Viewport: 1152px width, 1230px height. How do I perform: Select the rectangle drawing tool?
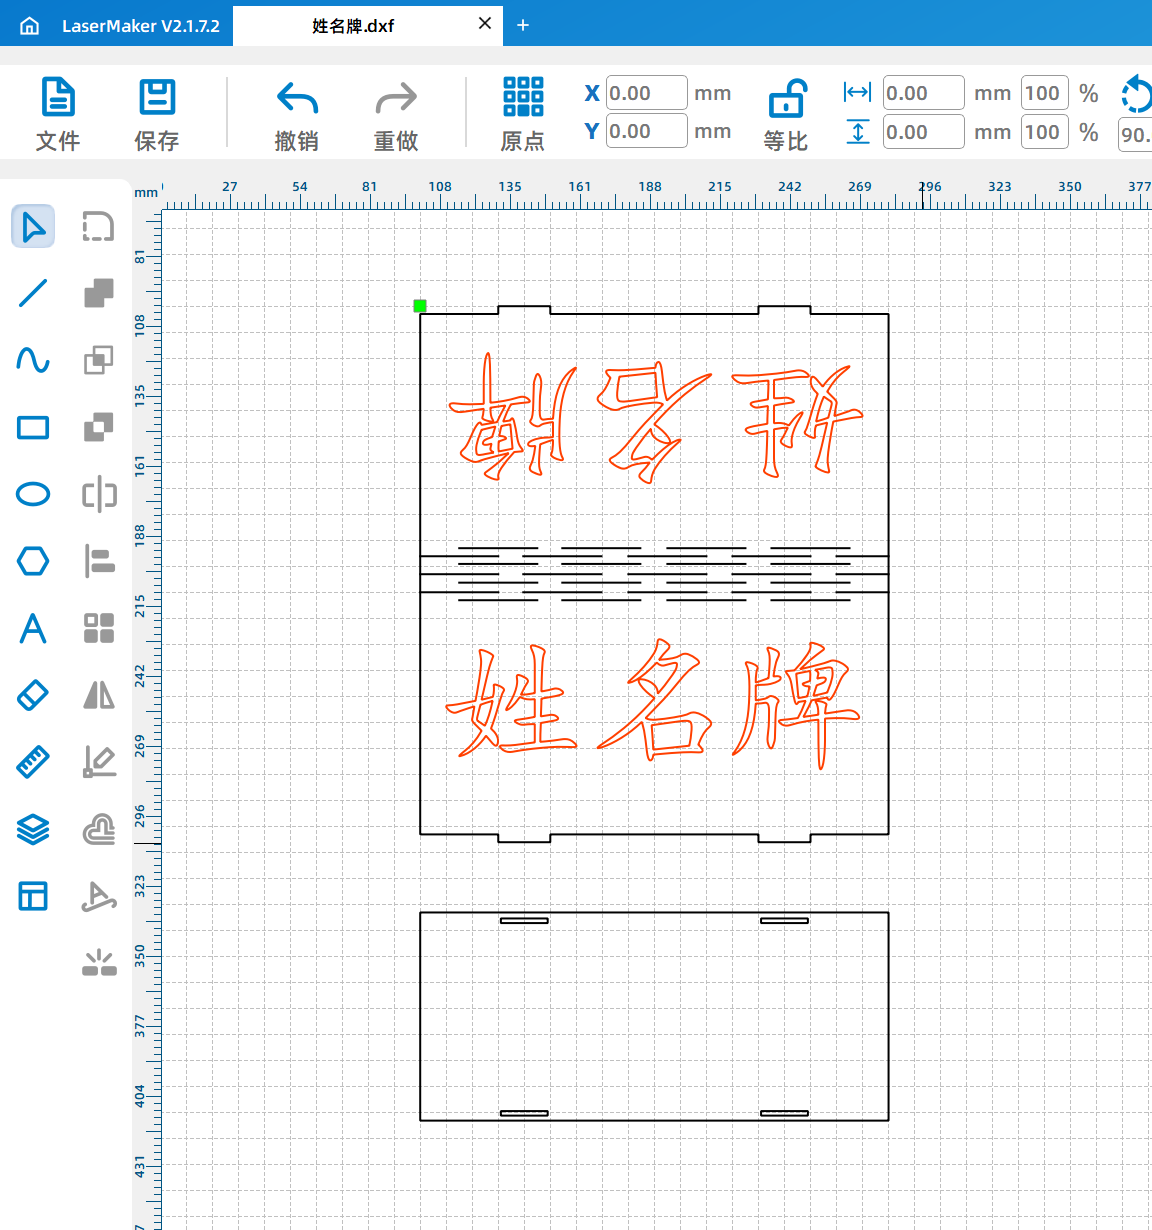[33, 428]
